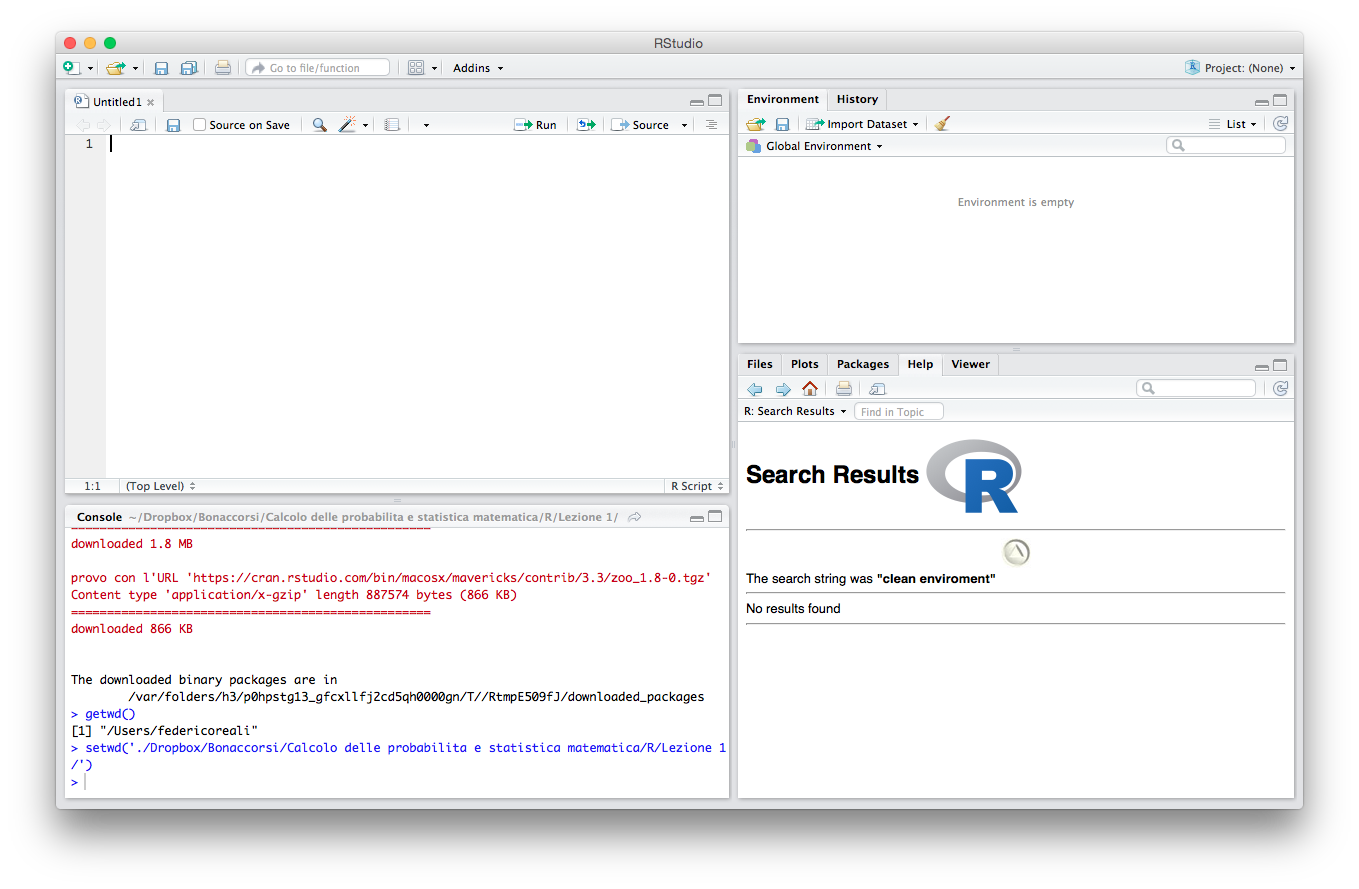Screen dimensions: 1359x889
Task: Save the script using editor toolbar disk icon
Action: (x=173, y=125)
